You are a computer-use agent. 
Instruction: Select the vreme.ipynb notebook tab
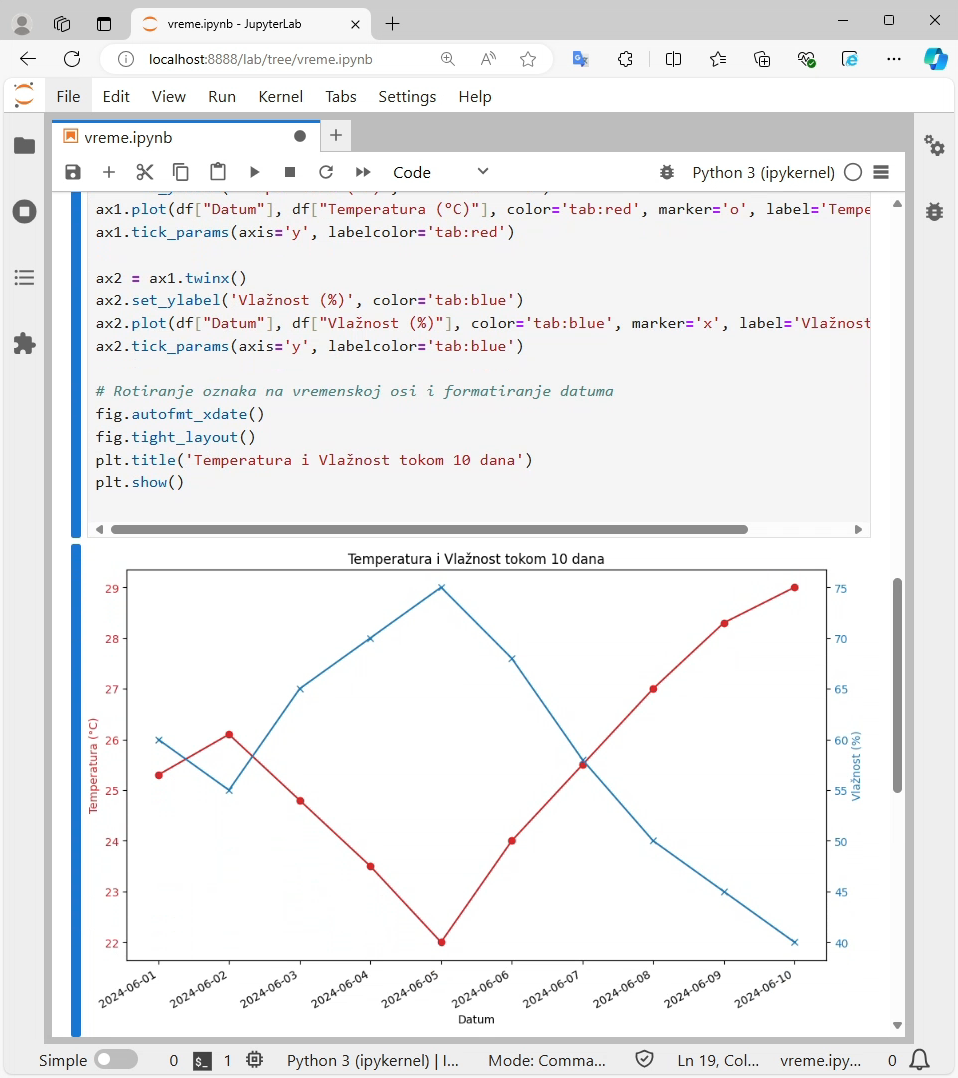186,137
